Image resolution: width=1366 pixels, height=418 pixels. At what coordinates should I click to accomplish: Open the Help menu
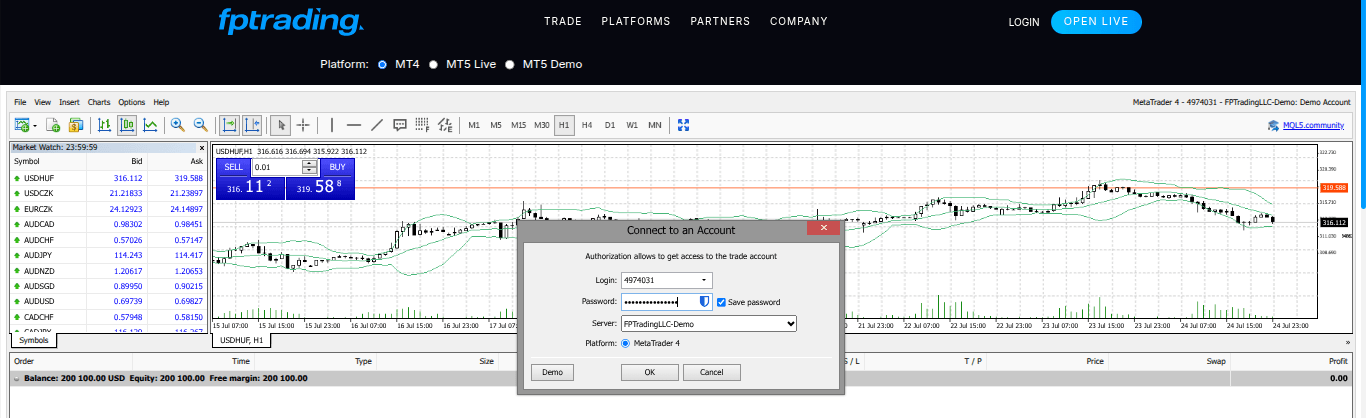tap(161, 102)
